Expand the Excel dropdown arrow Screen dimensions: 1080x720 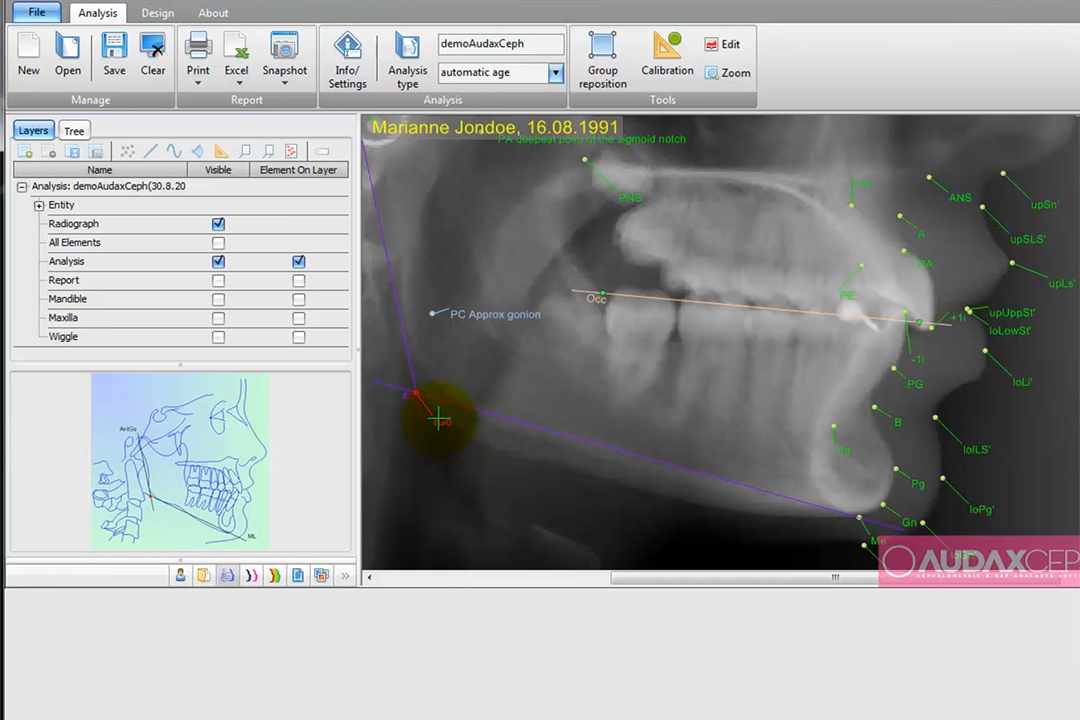[239, 83]
